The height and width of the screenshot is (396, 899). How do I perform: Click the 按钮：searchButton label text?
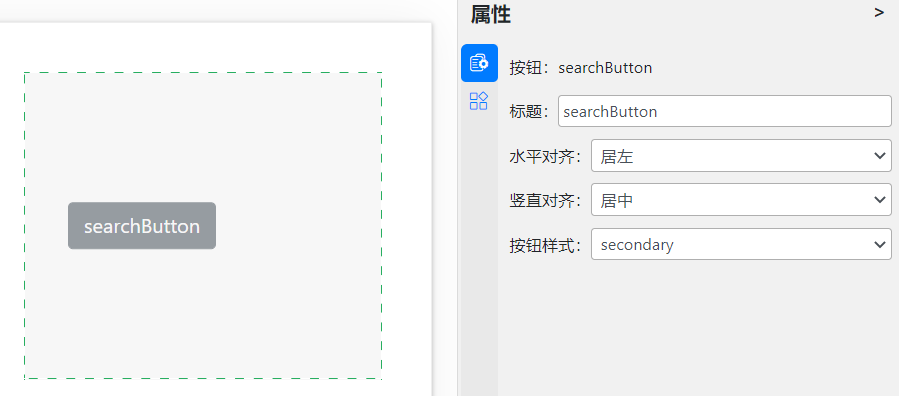[581, 68]
